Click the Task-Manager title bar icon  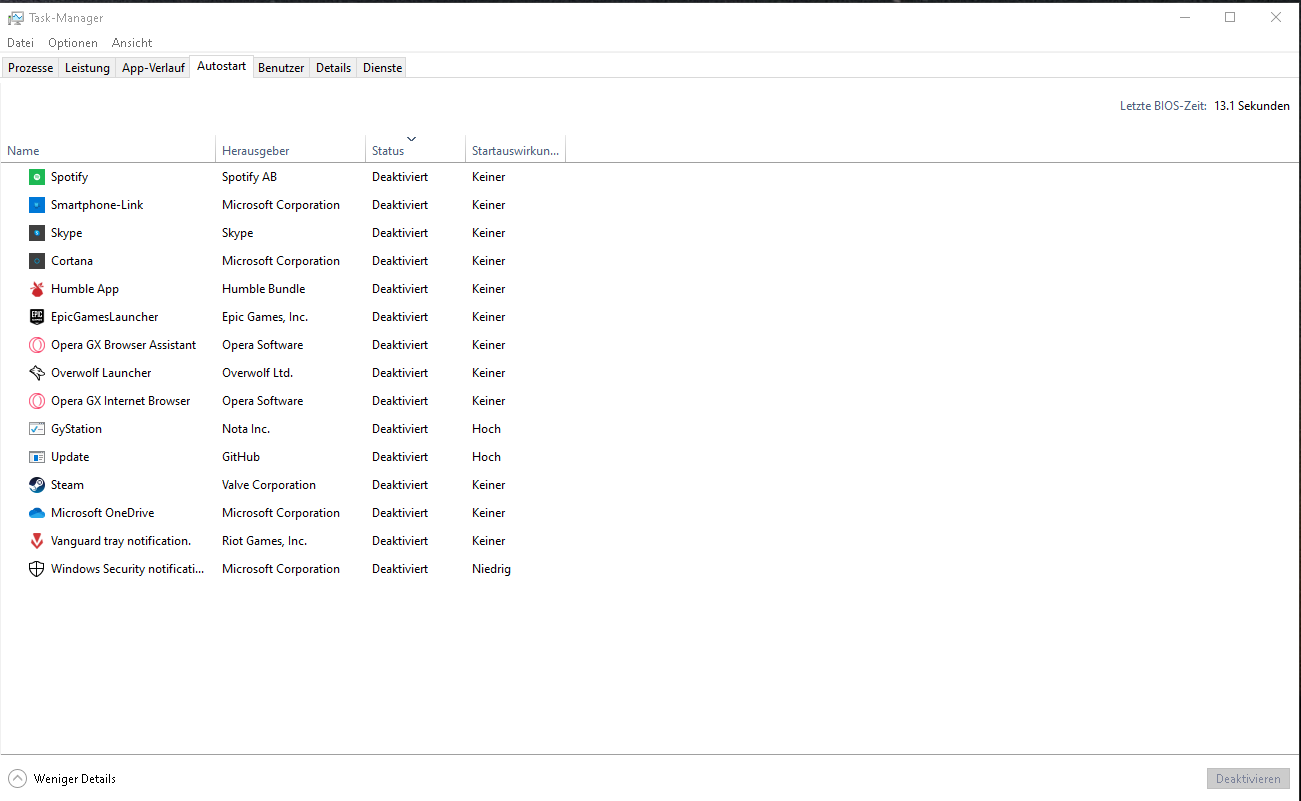click(16, 18)
